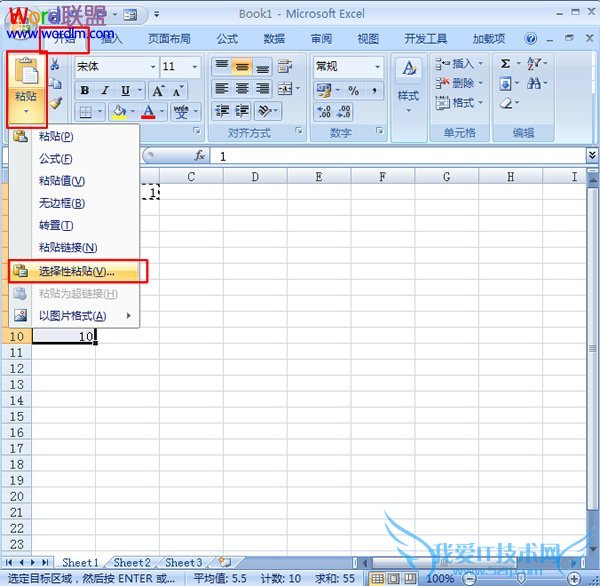Choose 无边框(B) menu item
Image resolution: width=600 pixels, height=586 pixels.
pyautogui.click(x=74, y=203)
